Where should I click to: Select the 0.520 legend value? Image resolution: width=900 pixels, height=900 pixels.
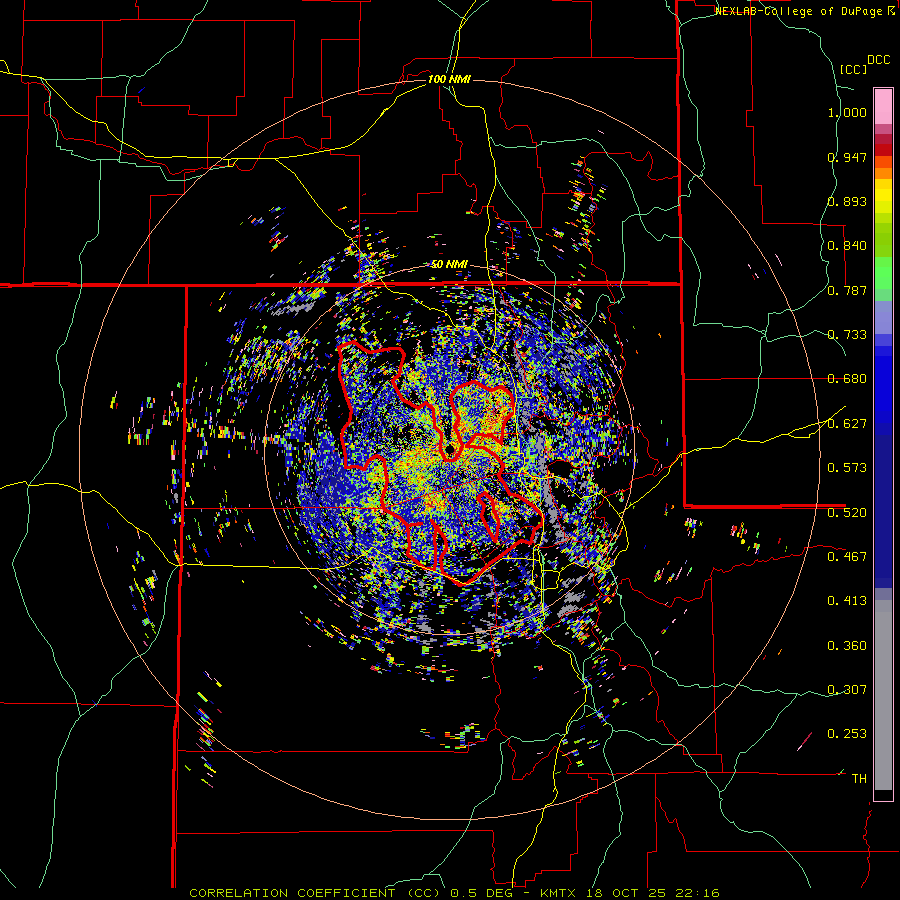coord(847,513)
